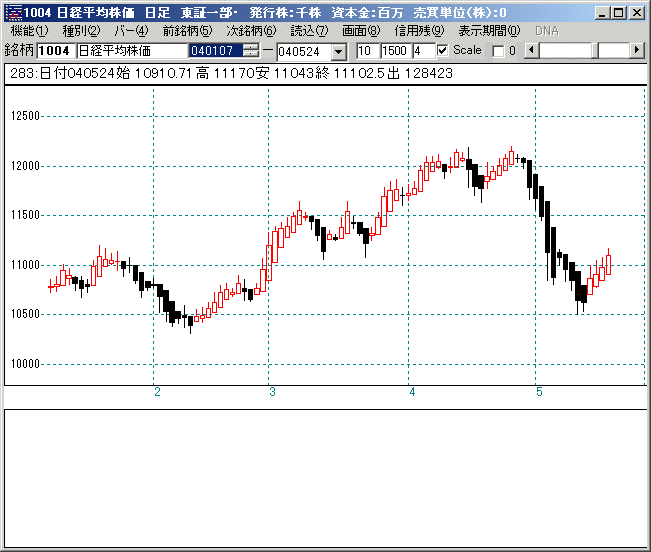This screenshot has width=651, height=552.
Task: Toggle the Scale checkbox
Action: pyautogui.click(x=443, y=51)
